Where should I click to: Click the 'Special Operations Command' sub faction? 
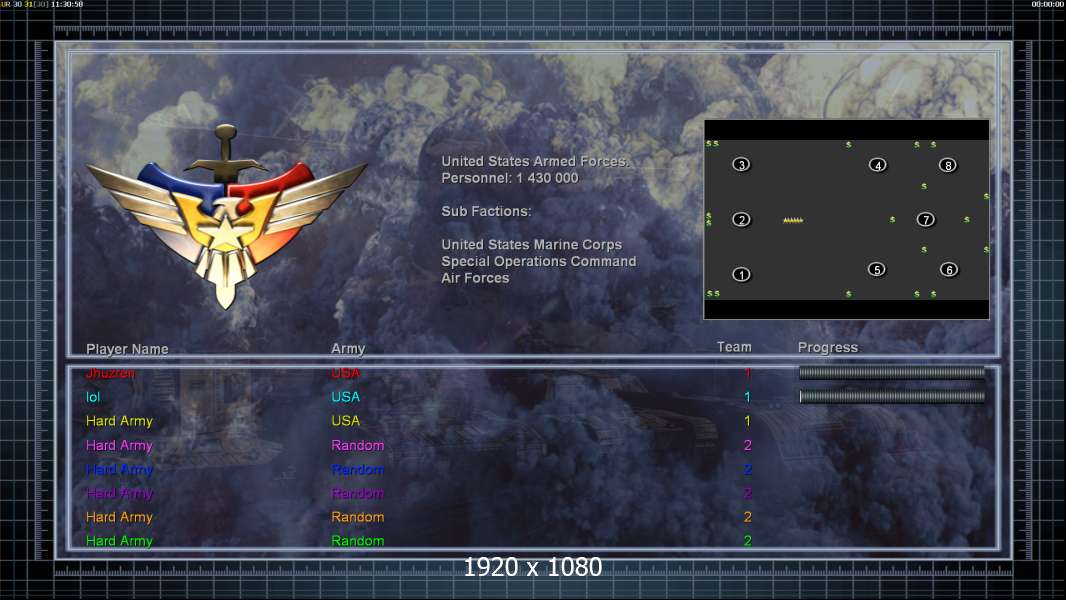pos(538,261)
